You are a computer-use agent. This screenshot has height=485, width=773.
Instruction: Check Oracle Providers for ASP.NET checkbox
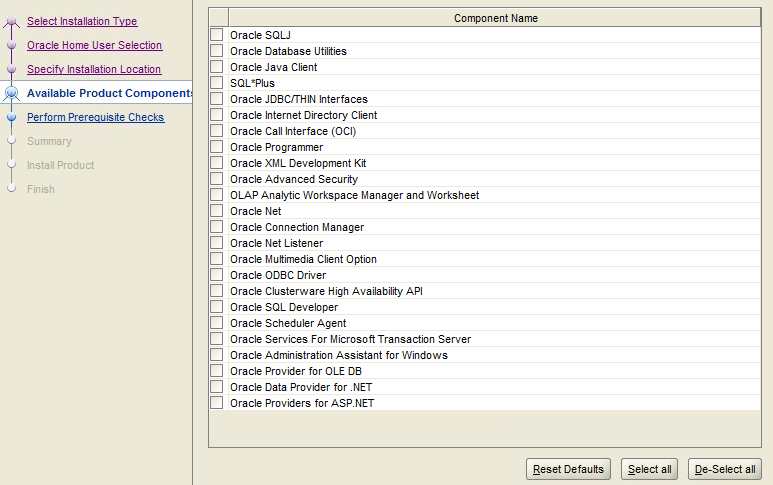pos(216,403)
